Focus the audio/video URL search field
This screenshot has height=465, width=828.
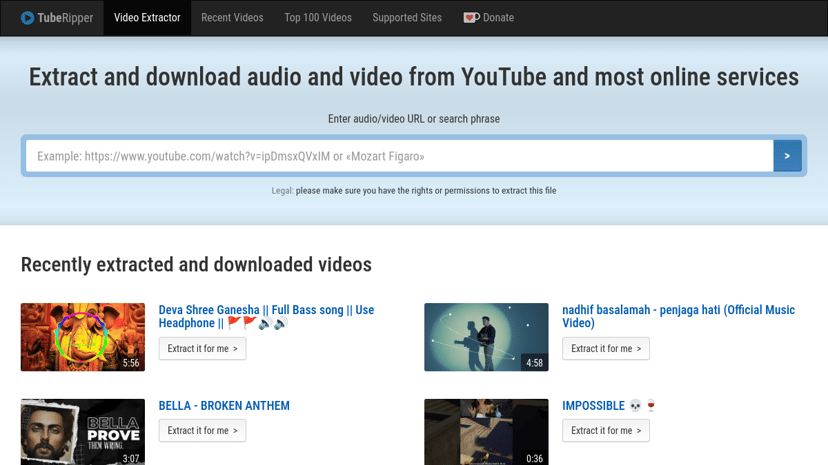[400, 156]
